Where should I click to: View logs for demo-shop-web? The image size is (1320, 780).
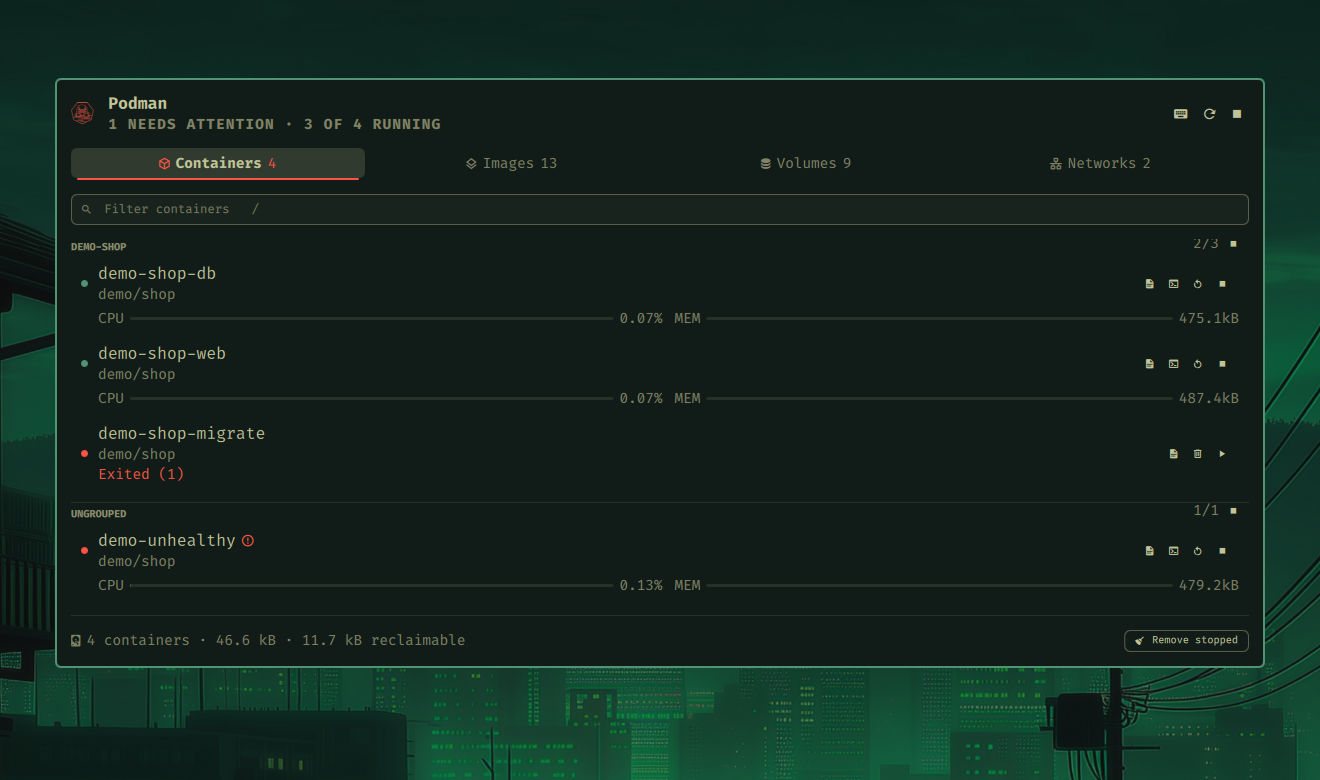1150,364
